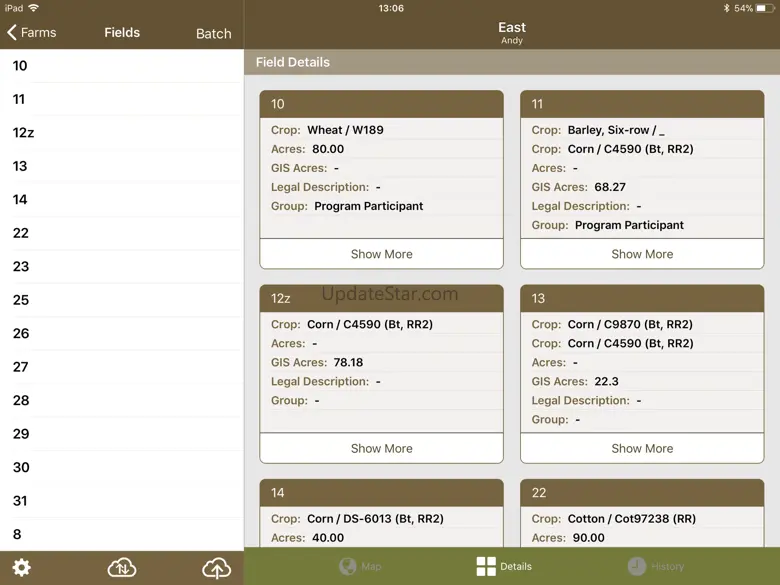Expand field 13 with Show More
The image size is (780, 585).
coord(641,448)
